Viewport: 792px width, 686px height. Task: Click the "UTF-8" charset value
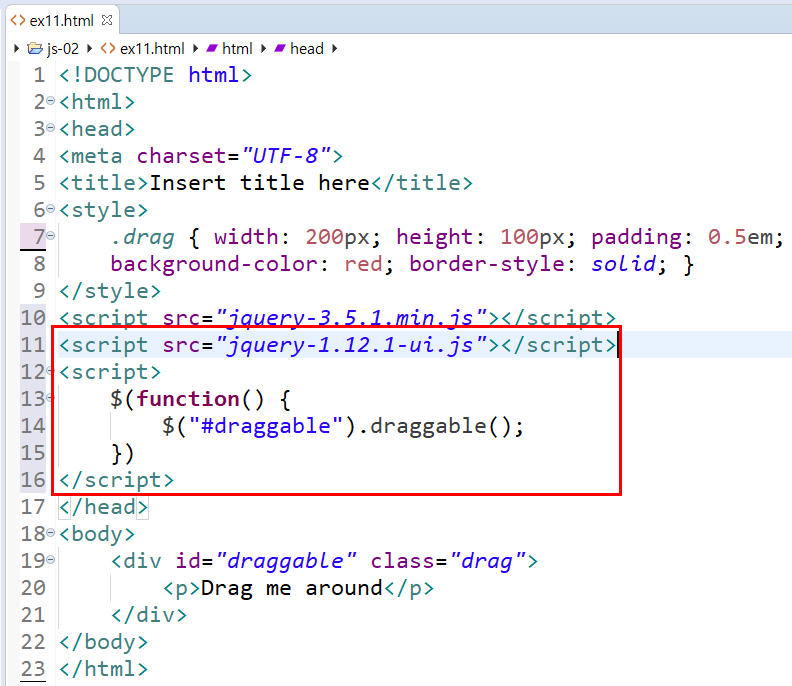286,156
